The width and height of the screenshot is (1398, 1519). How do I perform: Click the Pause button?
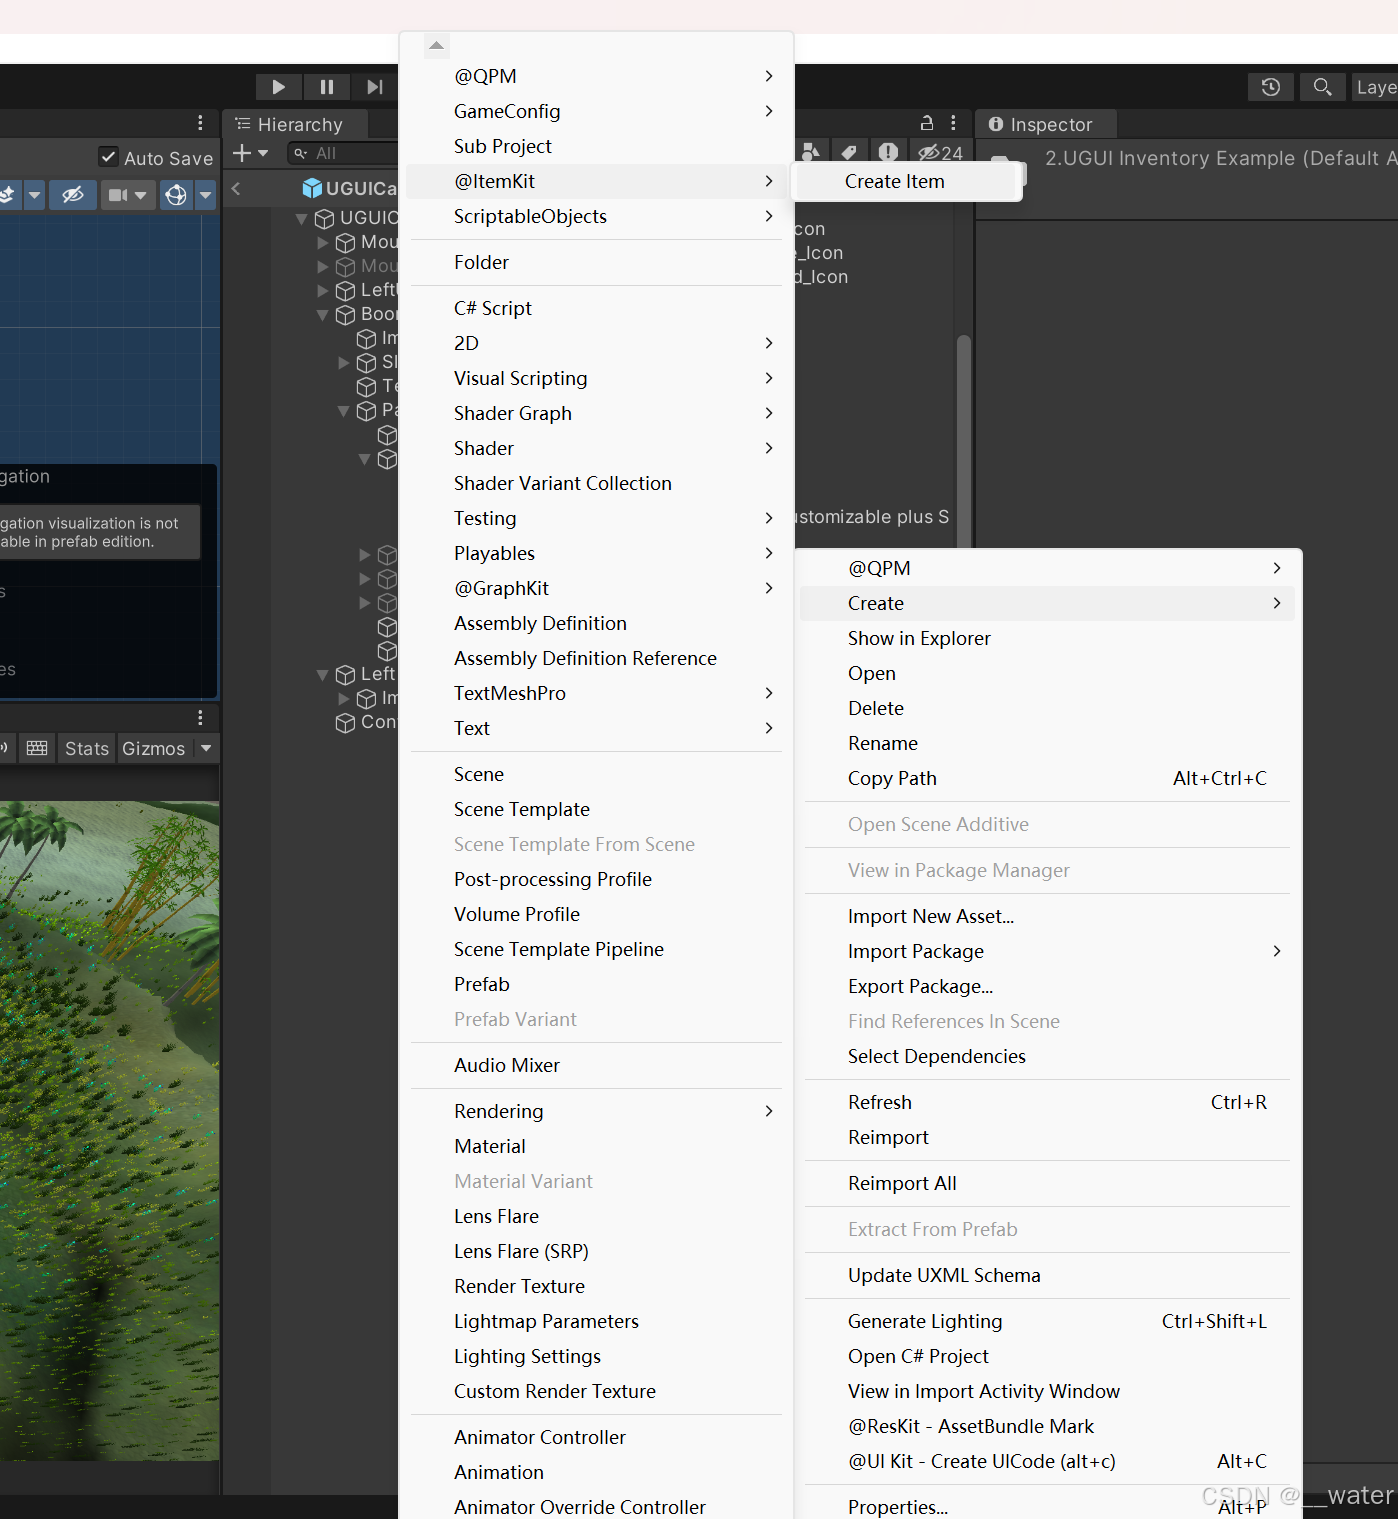coord(326,87)
